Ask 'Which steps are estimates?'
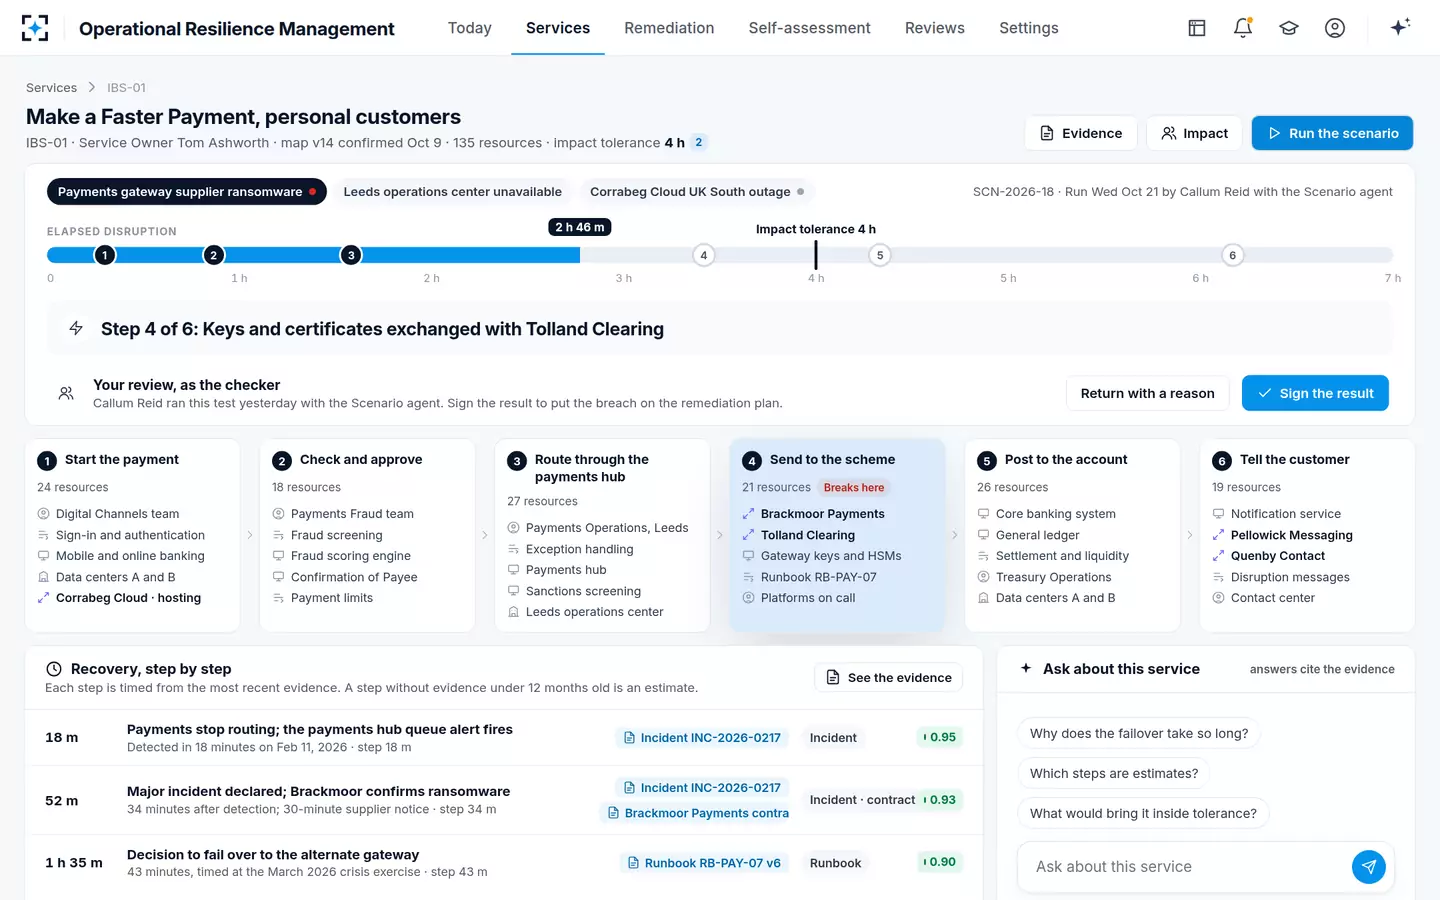The height and width of the screenshot is (900, 1440). 1114,773
